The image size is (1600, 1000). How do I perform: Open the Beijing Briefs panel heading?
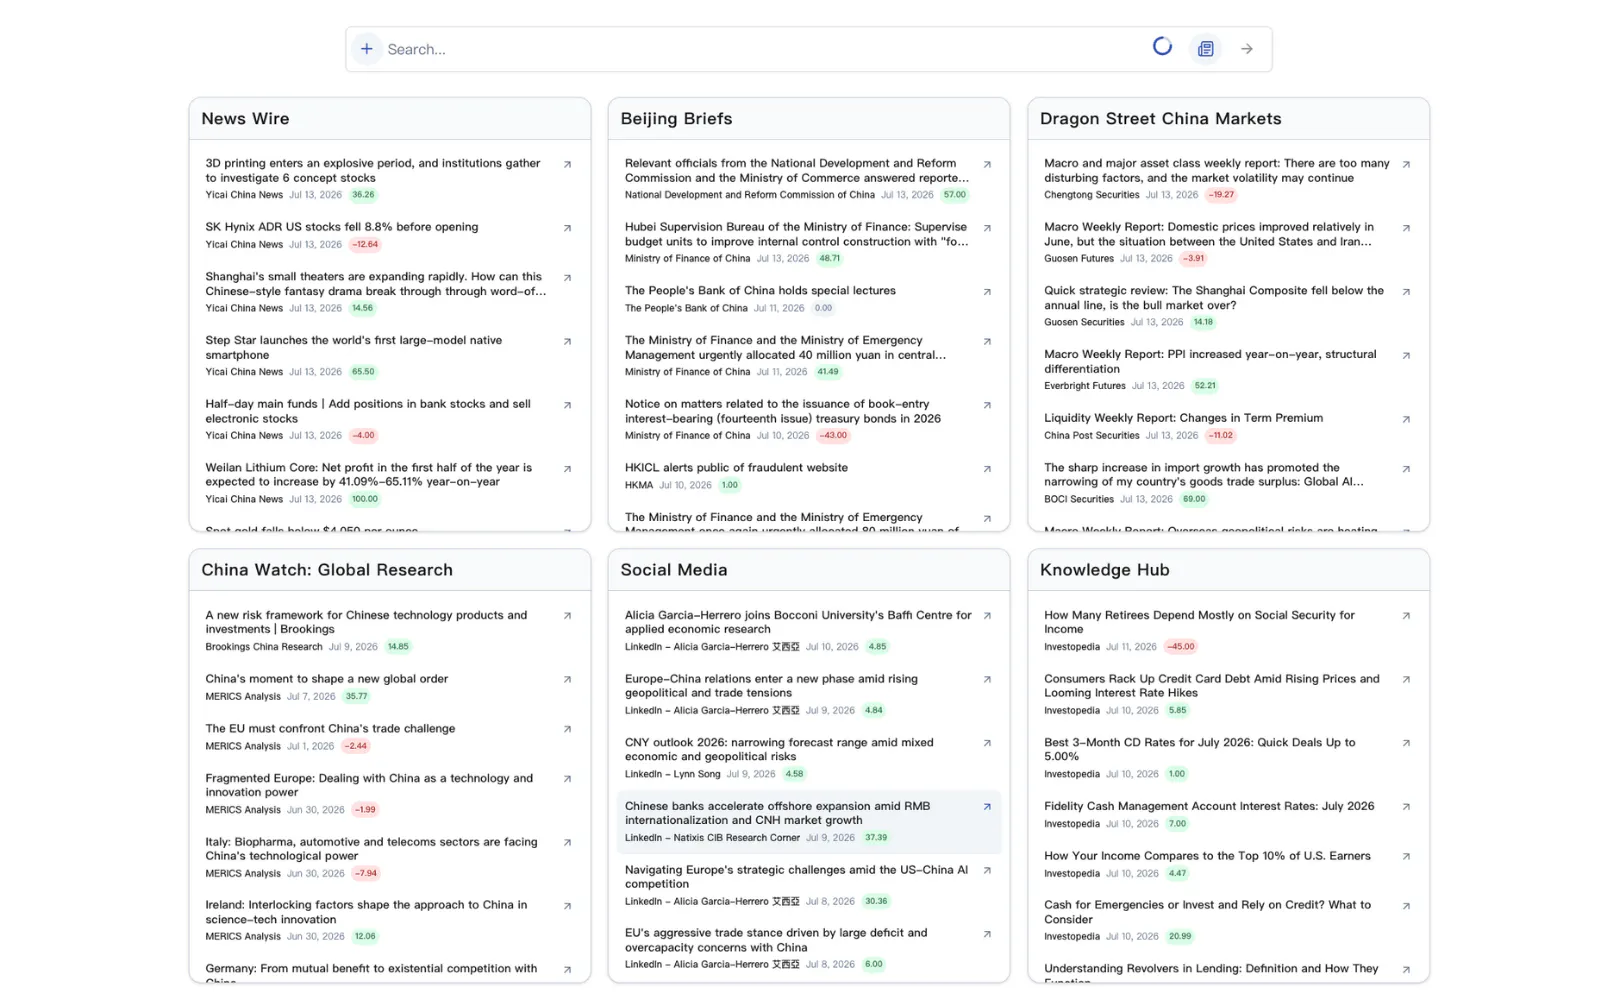676,119
